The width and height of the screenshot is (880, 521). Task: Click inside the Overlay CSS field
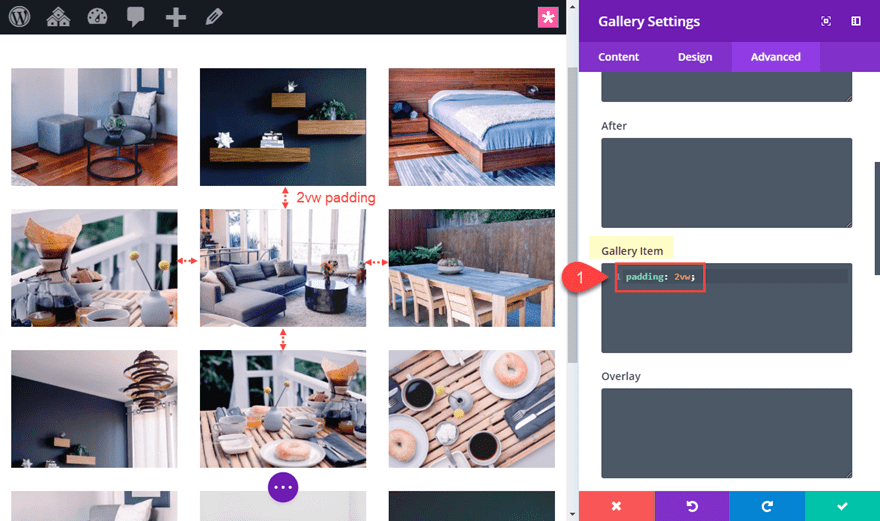[726, 433]
